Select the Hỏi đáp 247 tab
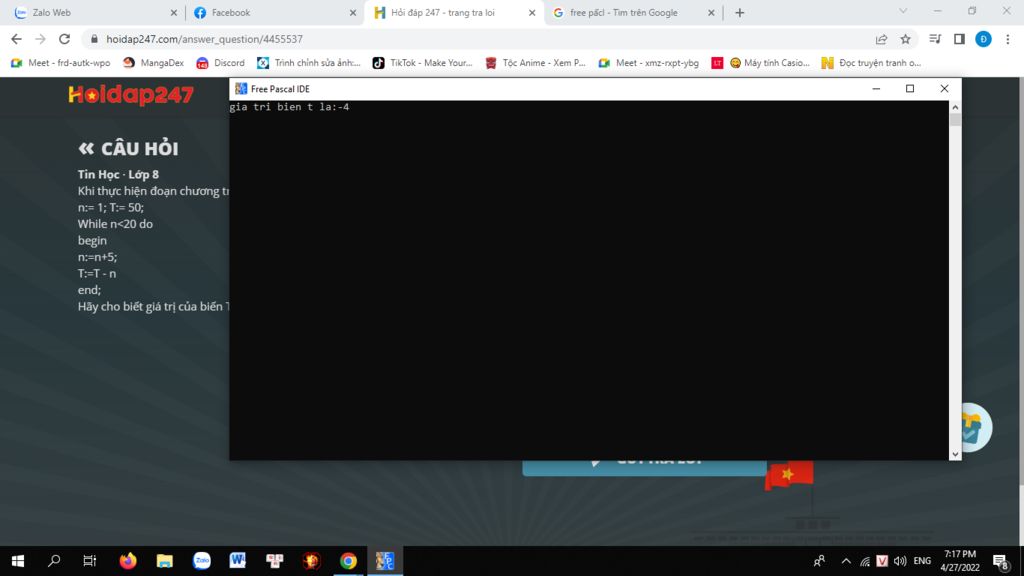 (454, 12)
